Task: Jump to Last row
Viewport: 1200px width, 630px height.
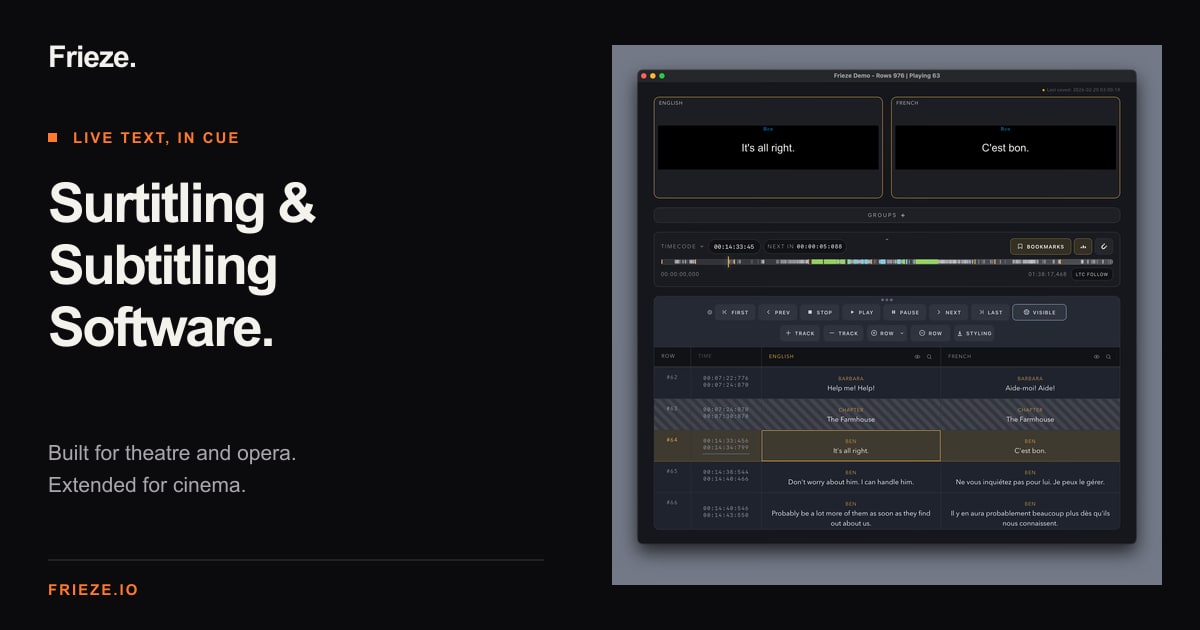Action: click(x=990, y=312)
